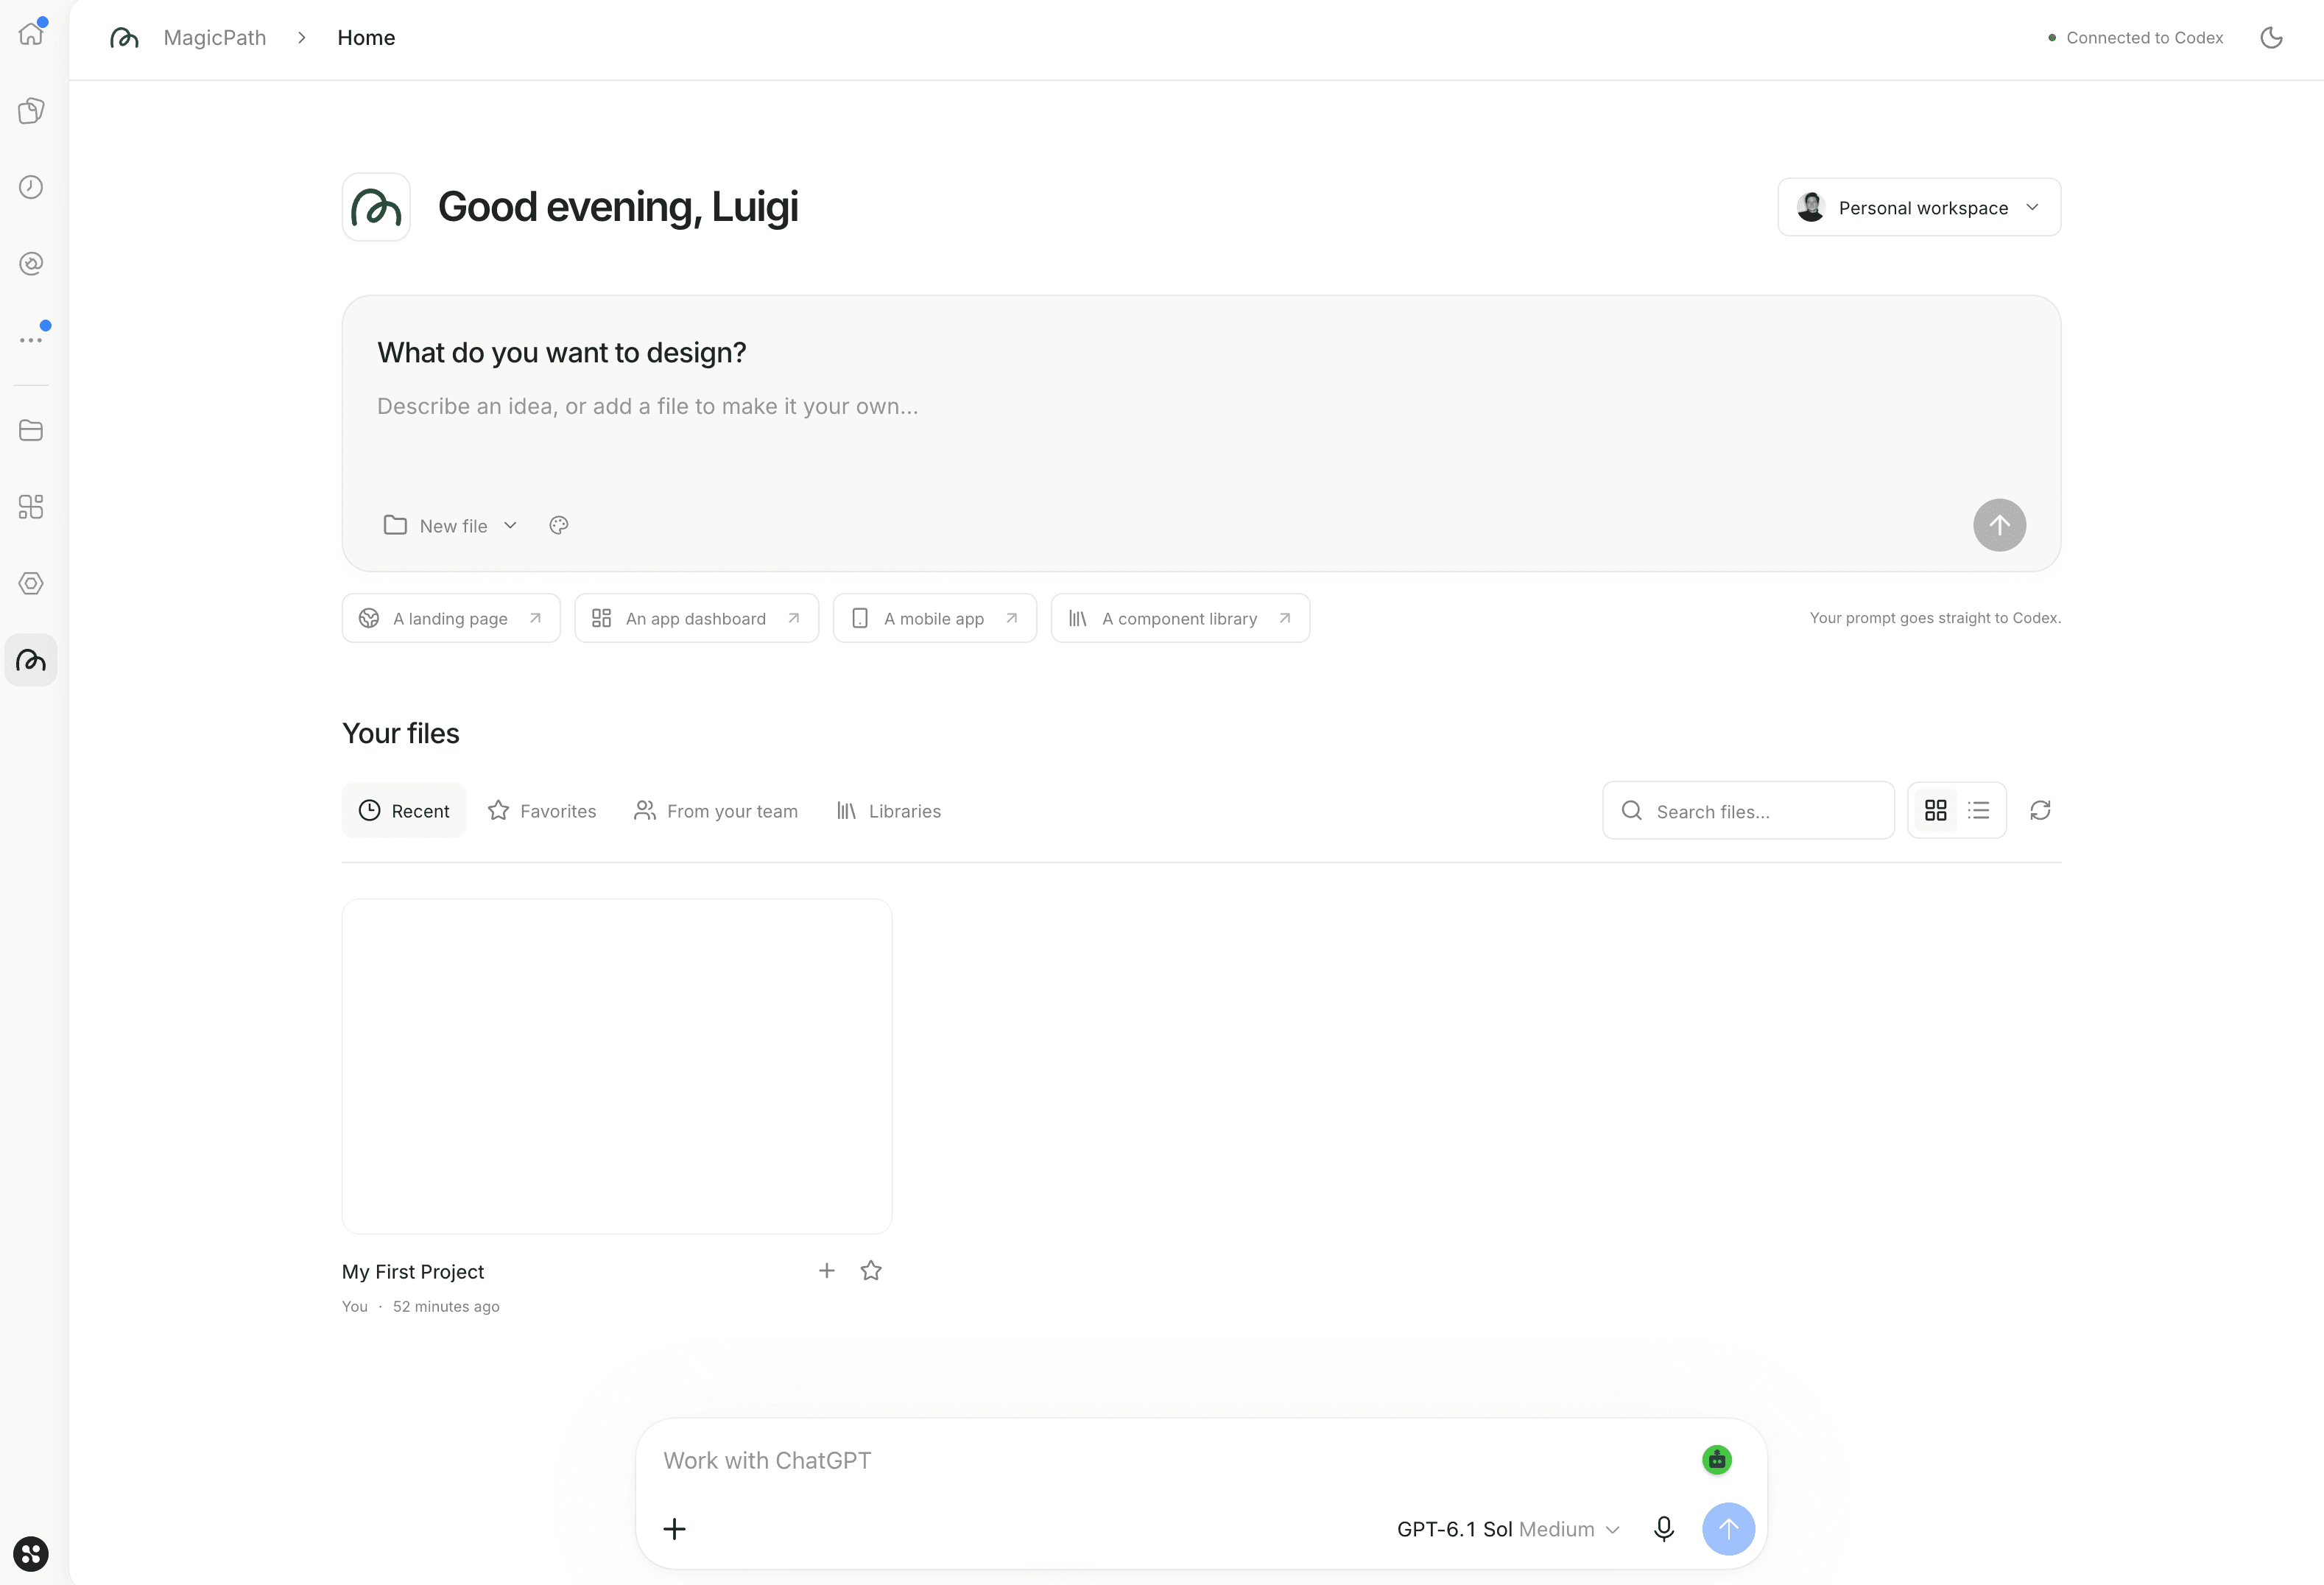2324x1585 pixels.
Task: Open the GPT-6.1 Sol Medium model selector
Action: [x=1508, y=1529]
